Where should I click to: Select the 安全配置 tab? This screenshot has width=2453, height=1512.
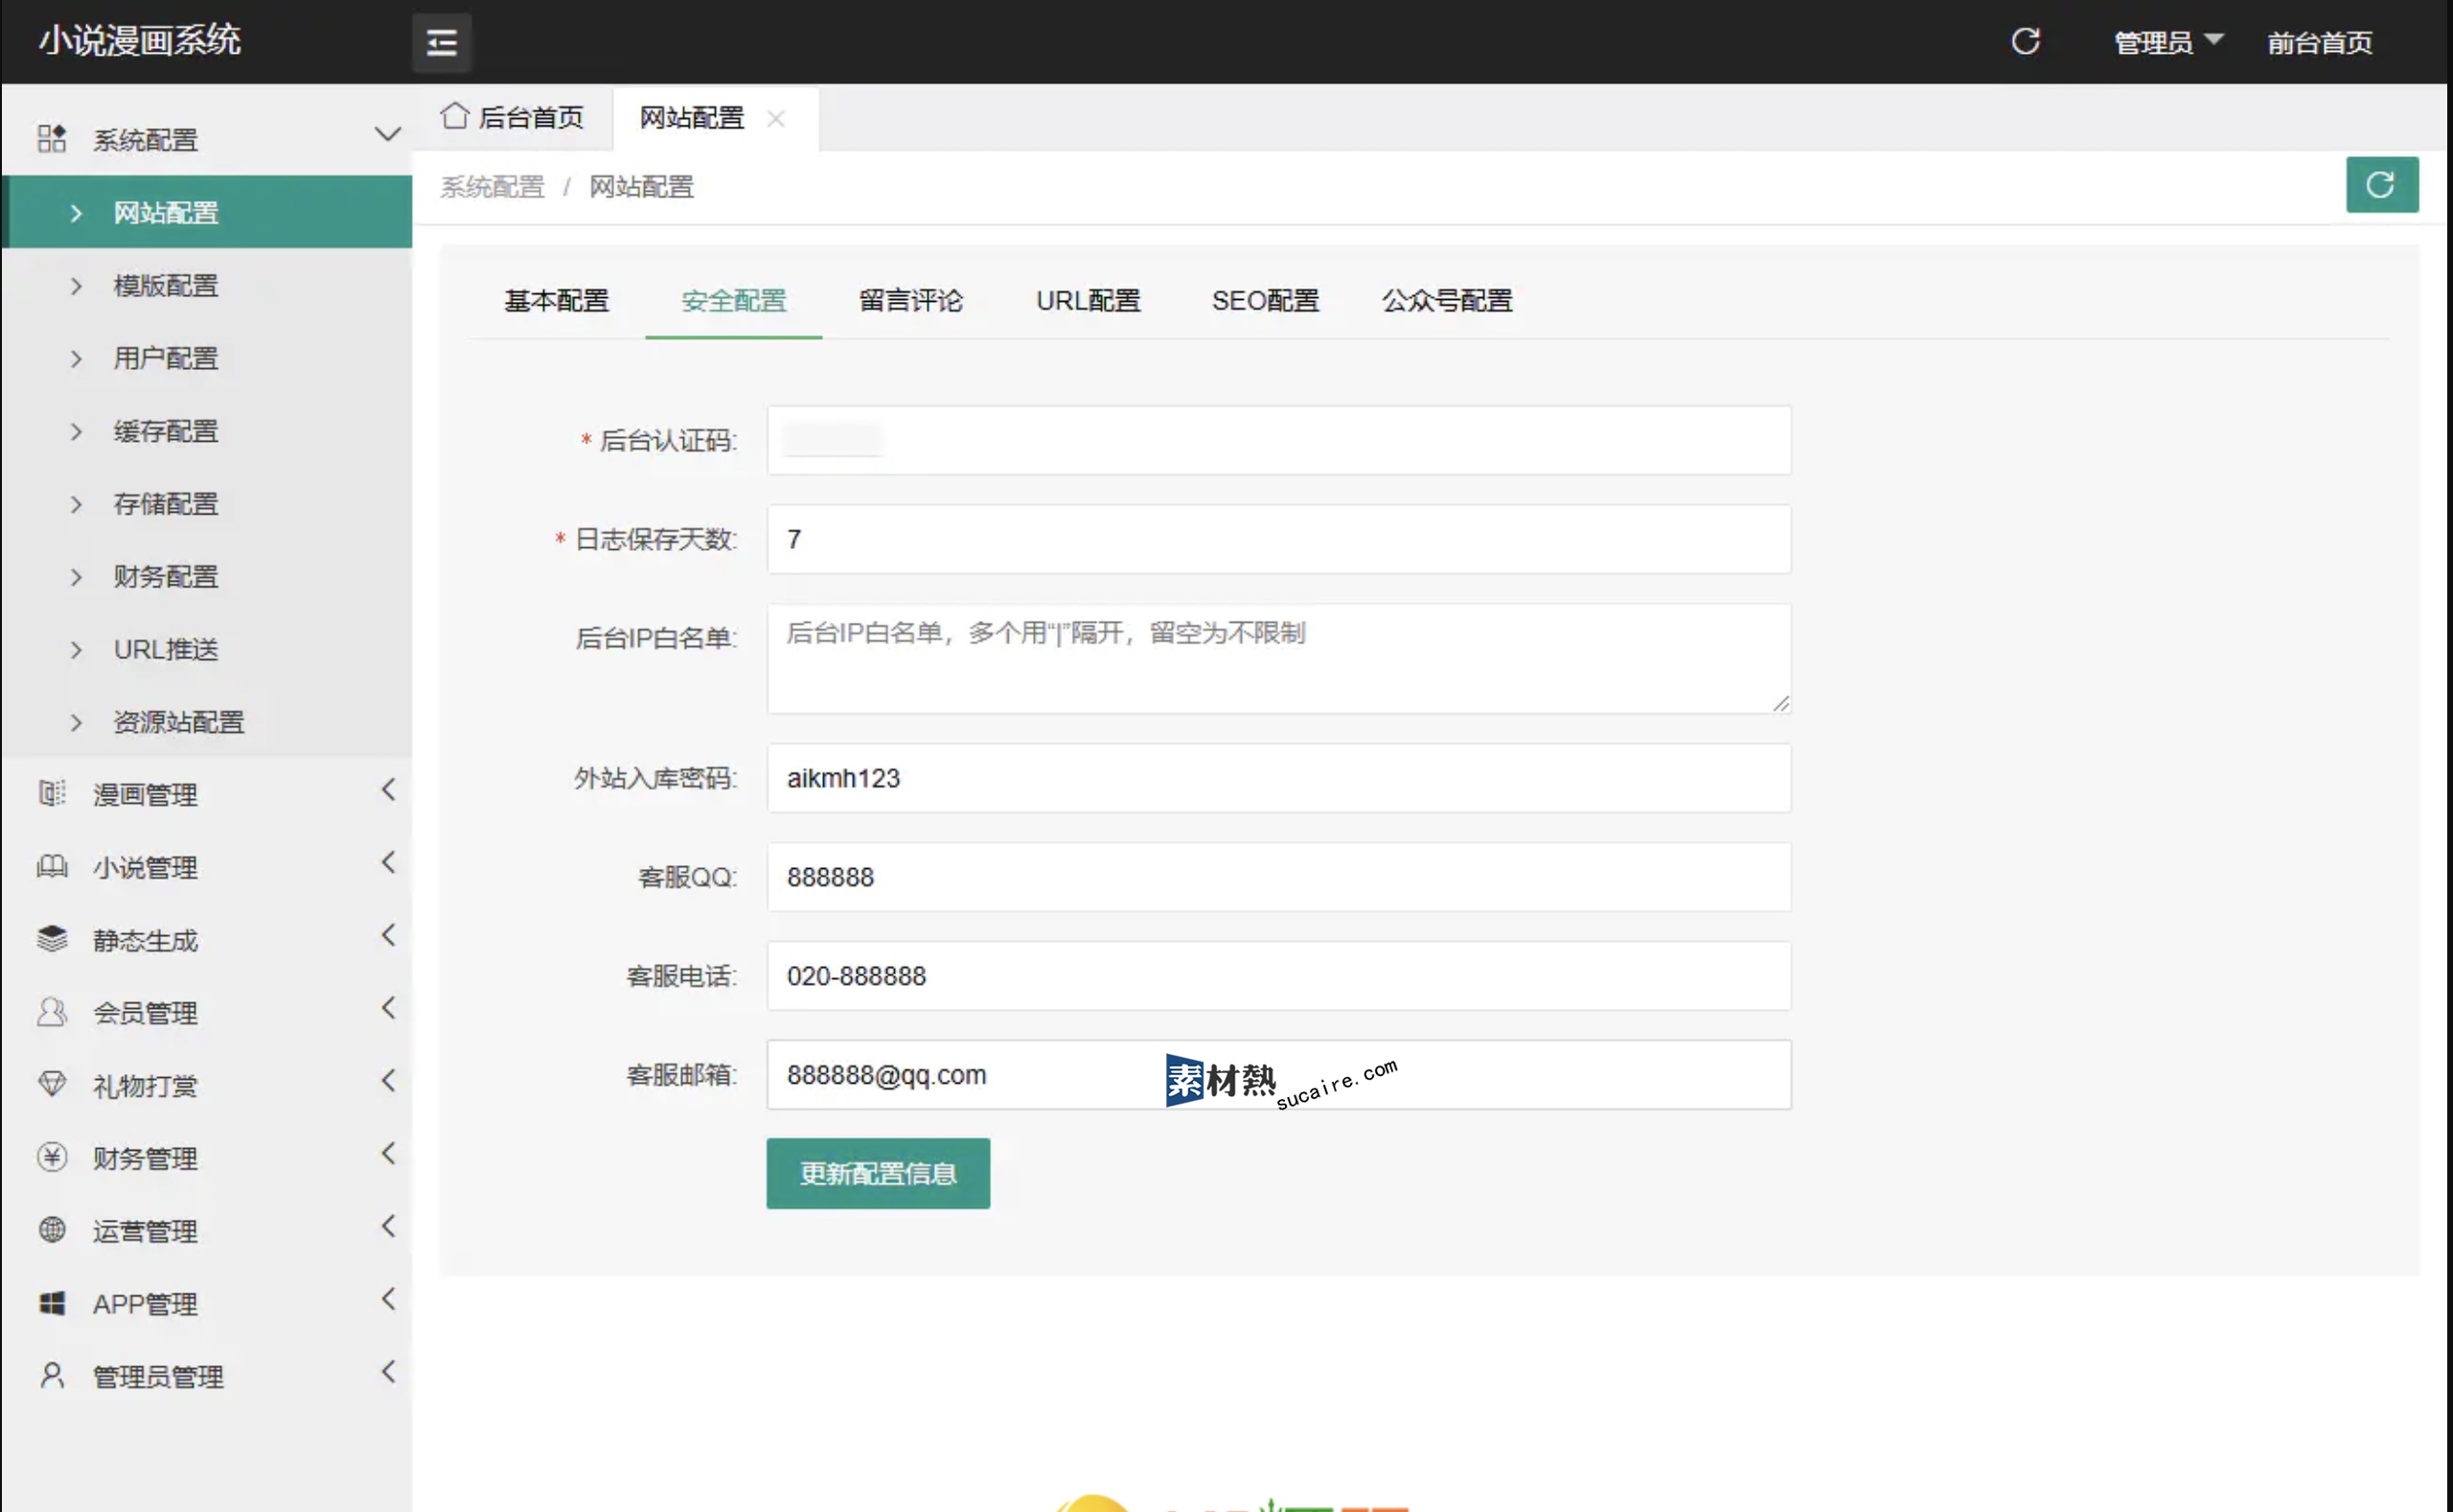click(734, 301)
